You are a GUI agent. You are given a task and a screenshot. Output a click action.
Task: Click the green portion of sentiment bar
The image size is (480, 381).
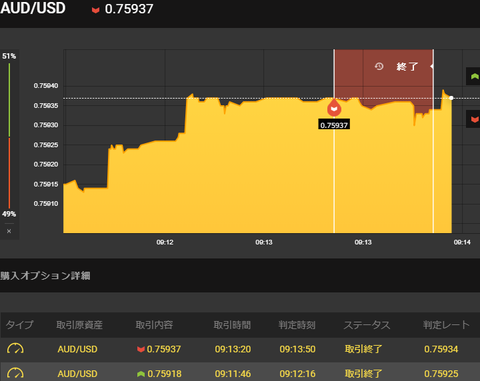click(9, 100)
